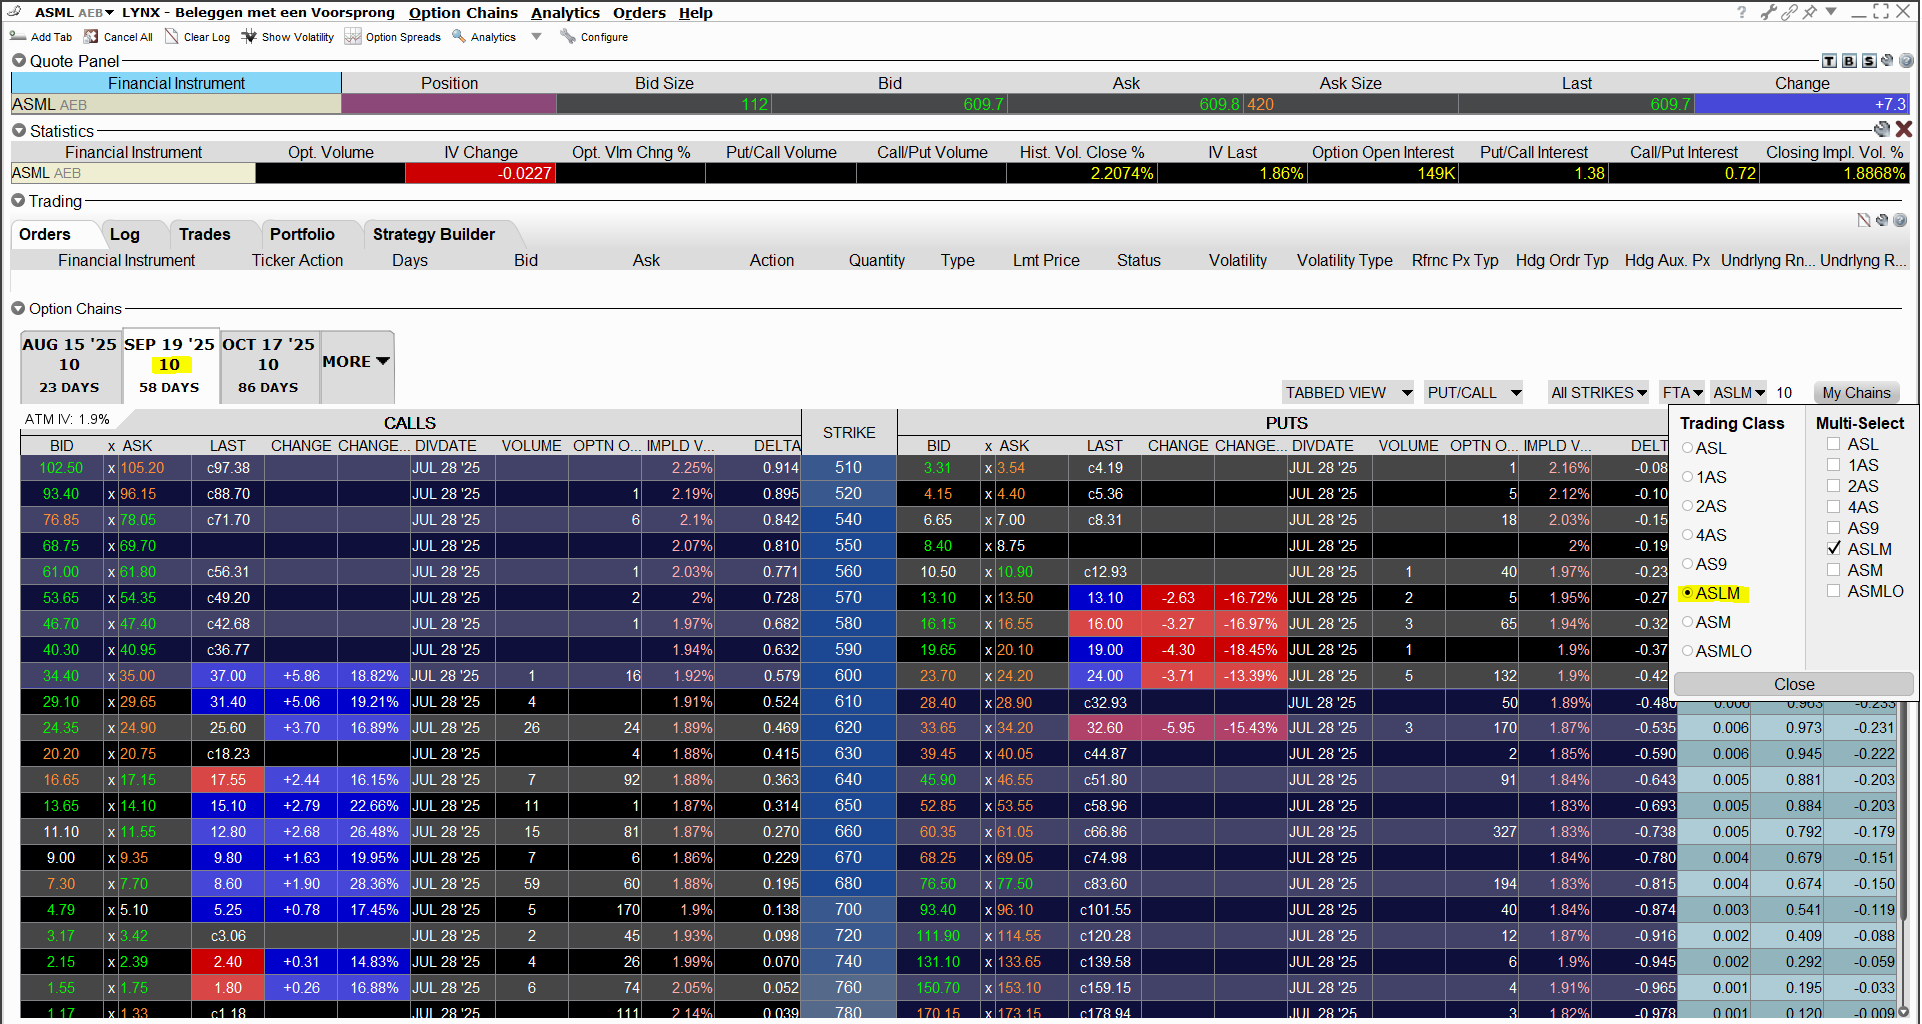
Task: Check the ASL box under Multi-Select
Action: click(x=1833, y=444)
